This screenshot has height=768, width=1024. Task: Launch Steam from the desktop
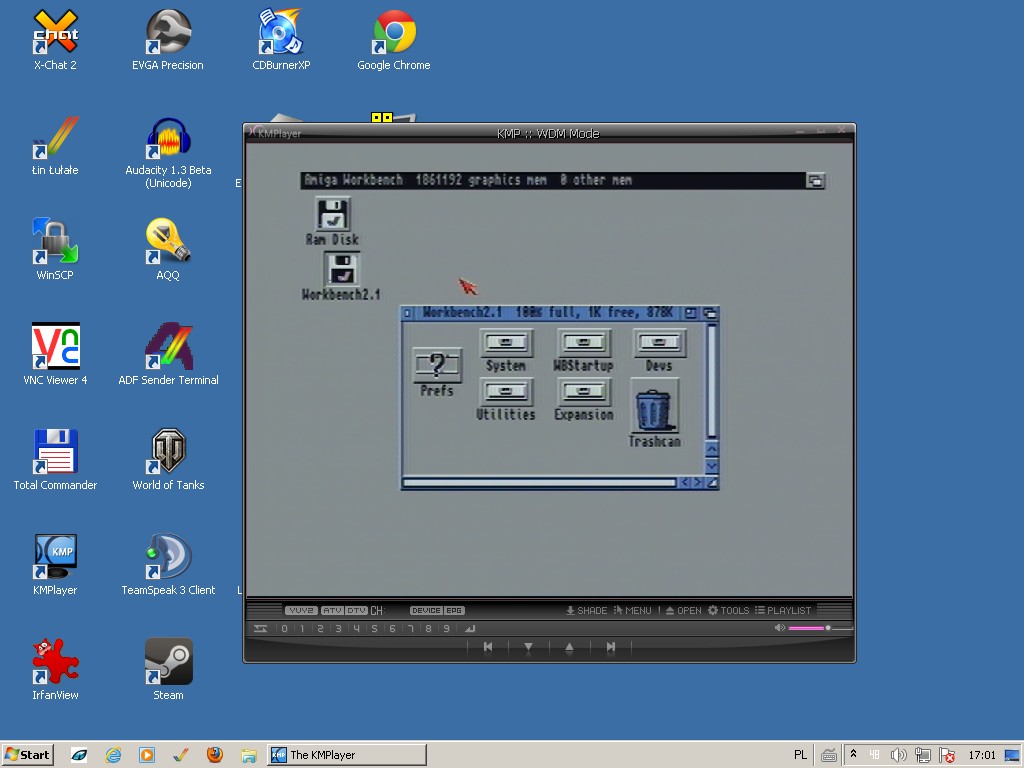[x=168, y=670]
